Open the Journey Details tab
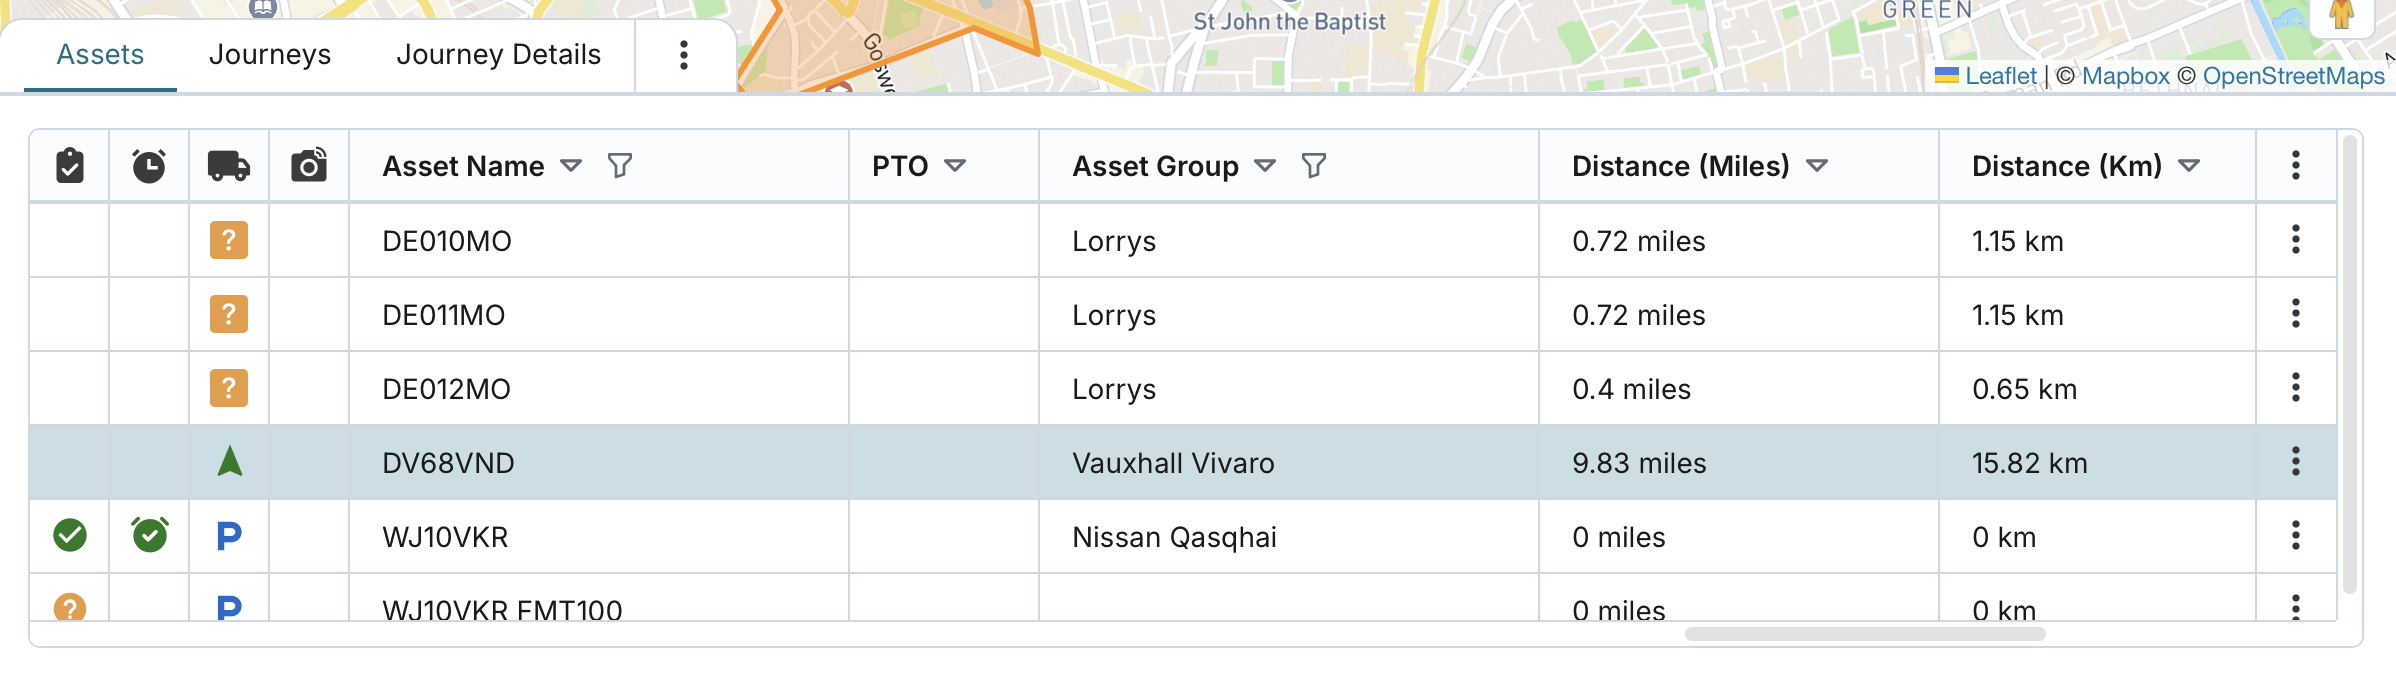The image size is (2396, 680). [x=498, y=55]
